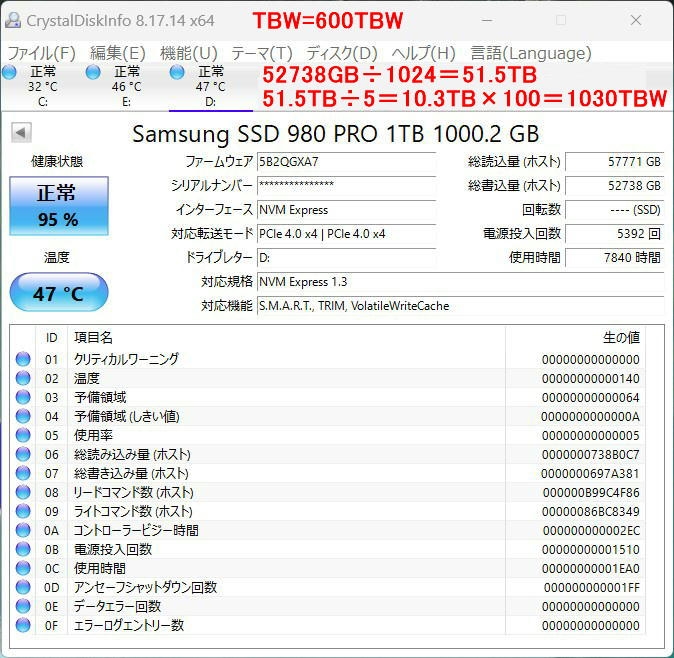
Task: Click the blue status icon for ID 0E
Action: coord(23,606)
